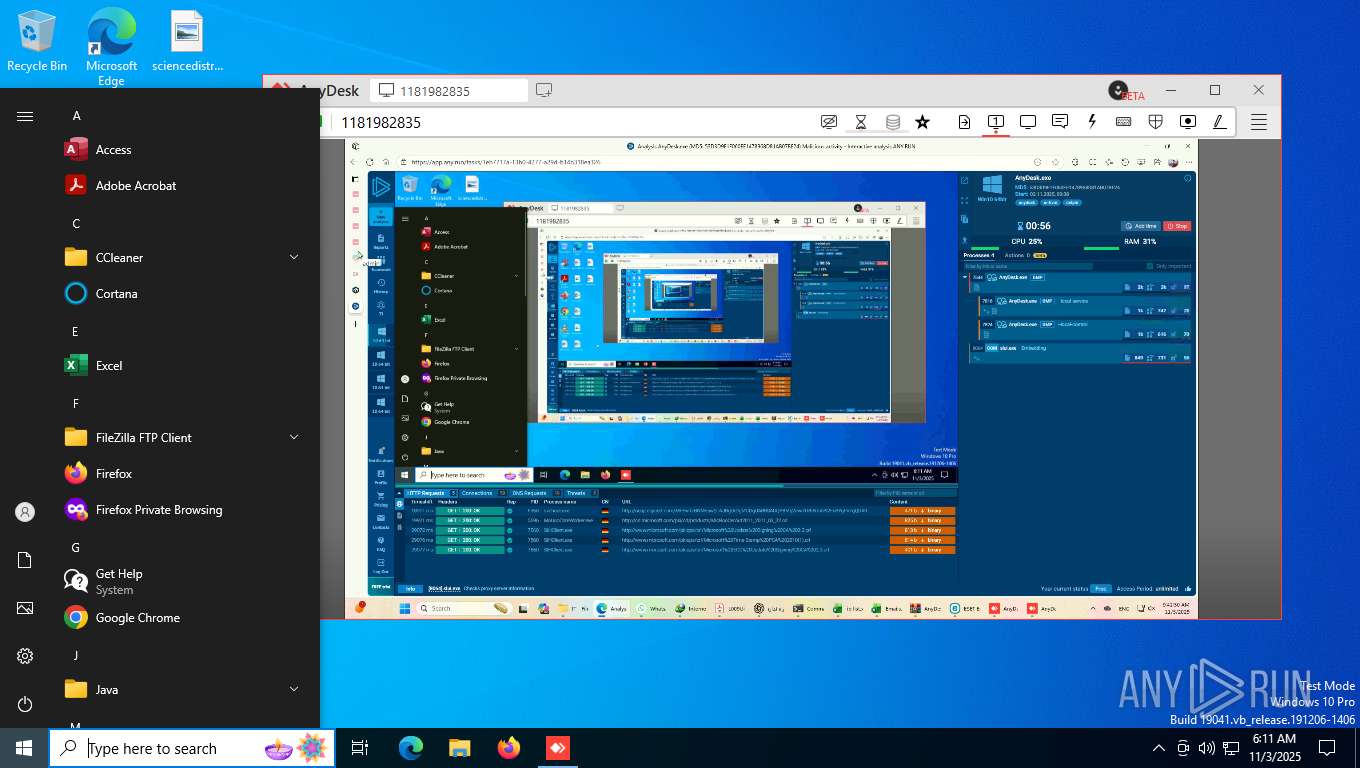Open AnyDesk display settings monitor icon
The height and width of the screenshot is (768, 1360).
(1028, 122)
